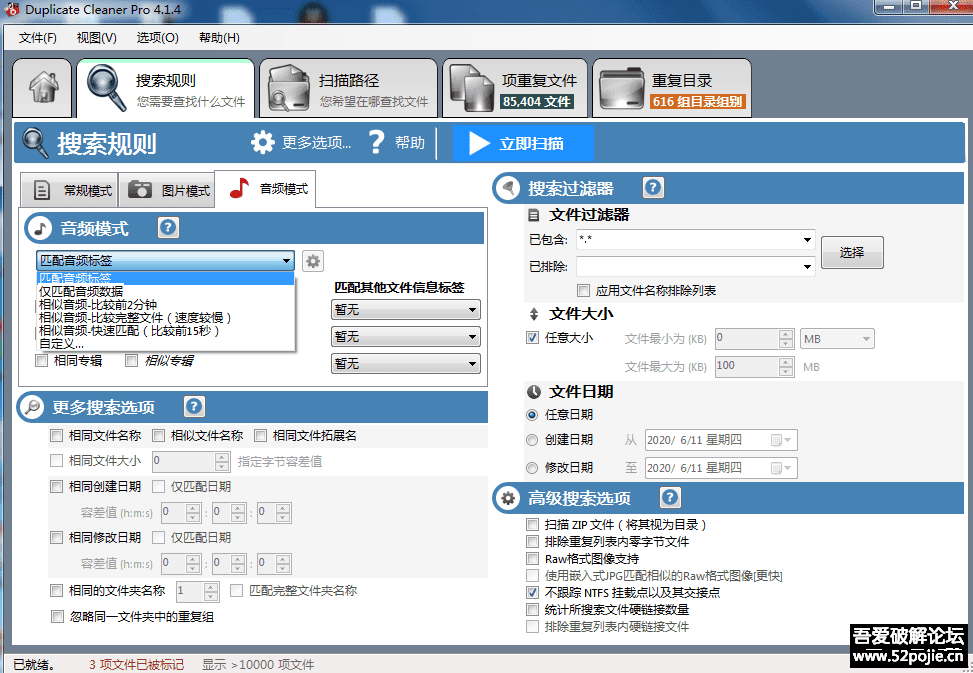
Task: Uncheck 不跟踪 NTFS 挂载点 option
Action: point(533,591)
